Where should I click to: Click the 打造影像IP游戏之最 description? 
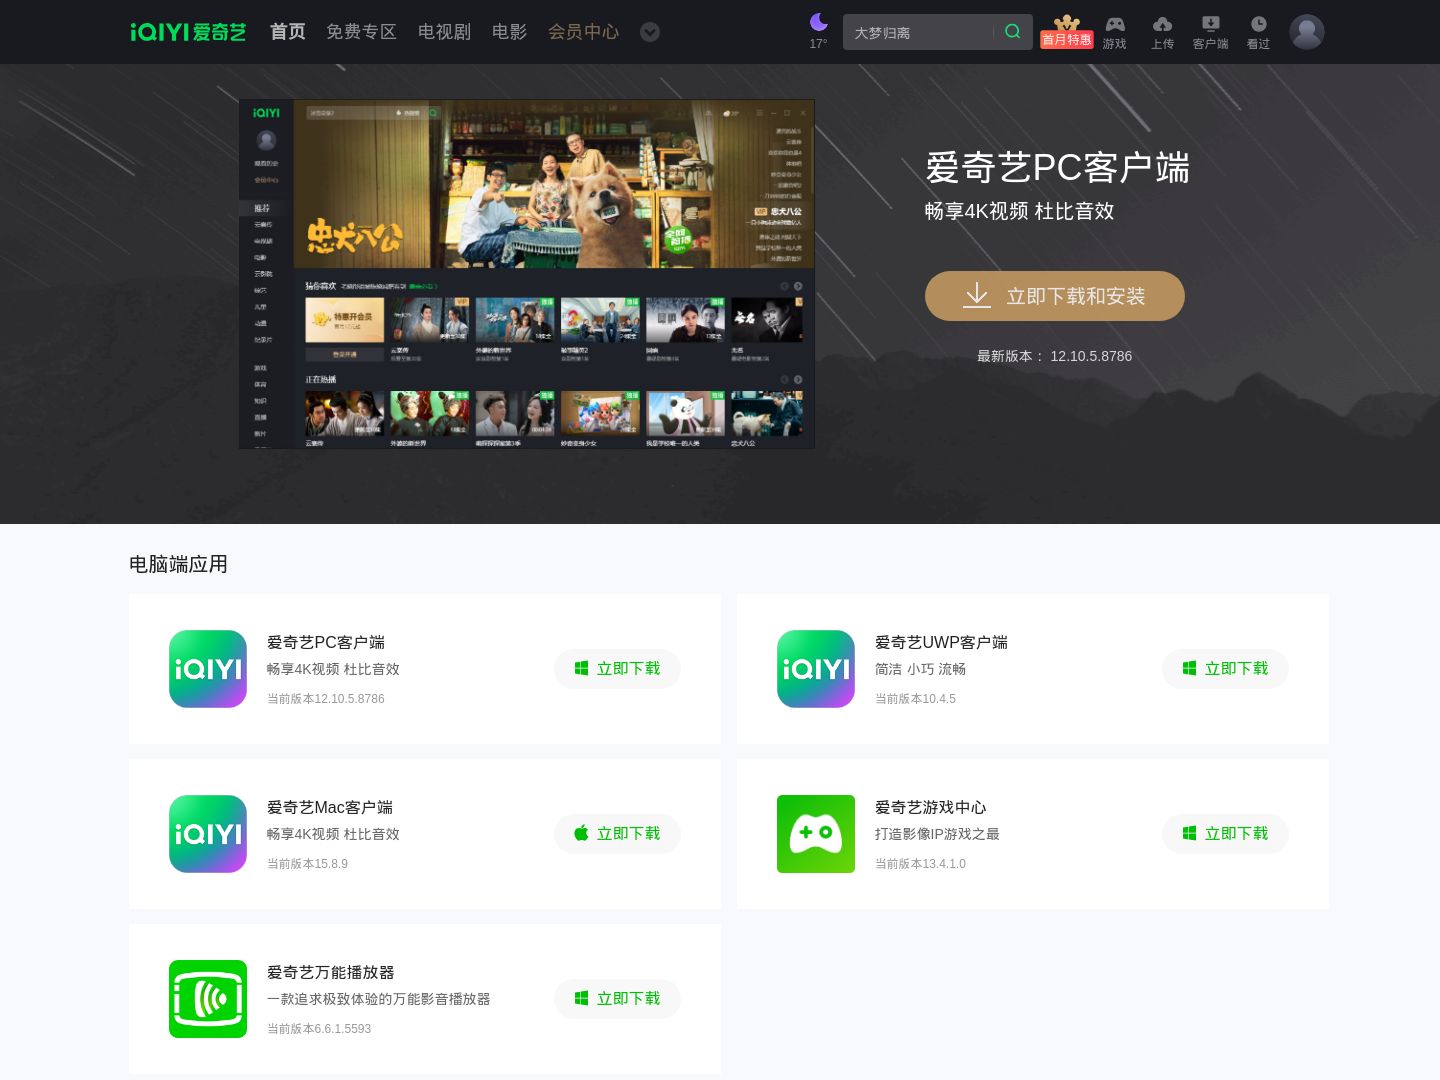937,834
